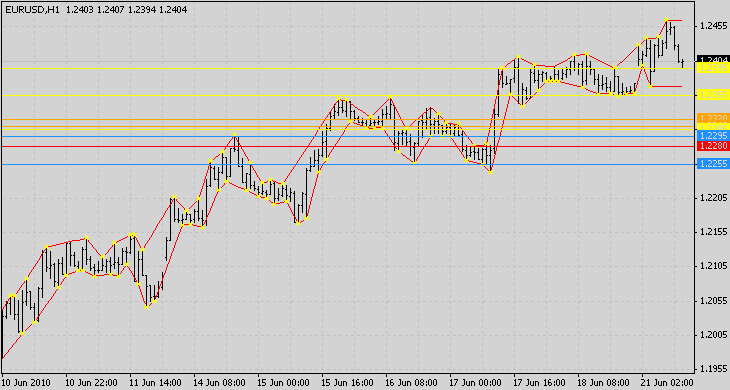Click the 15 Jun 00:00 time label

tap(283, 383)
